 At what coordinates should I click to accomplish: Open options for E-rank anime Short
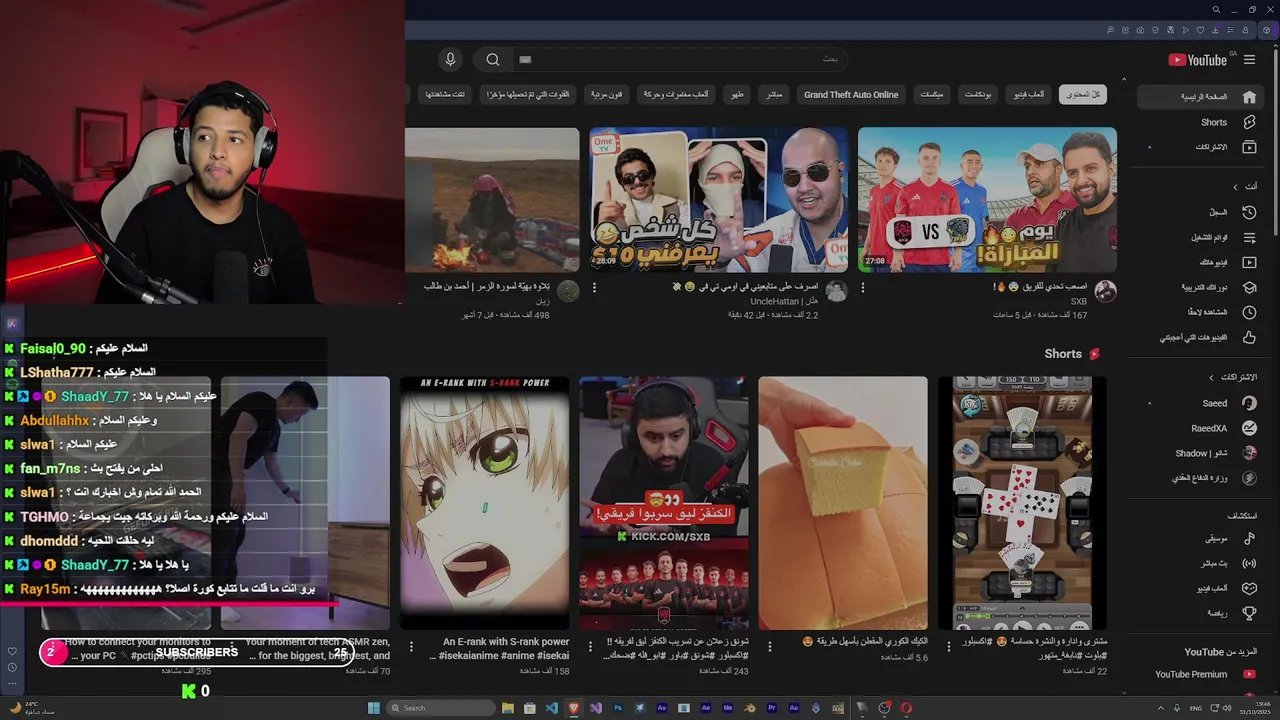[x=410, y=646]
